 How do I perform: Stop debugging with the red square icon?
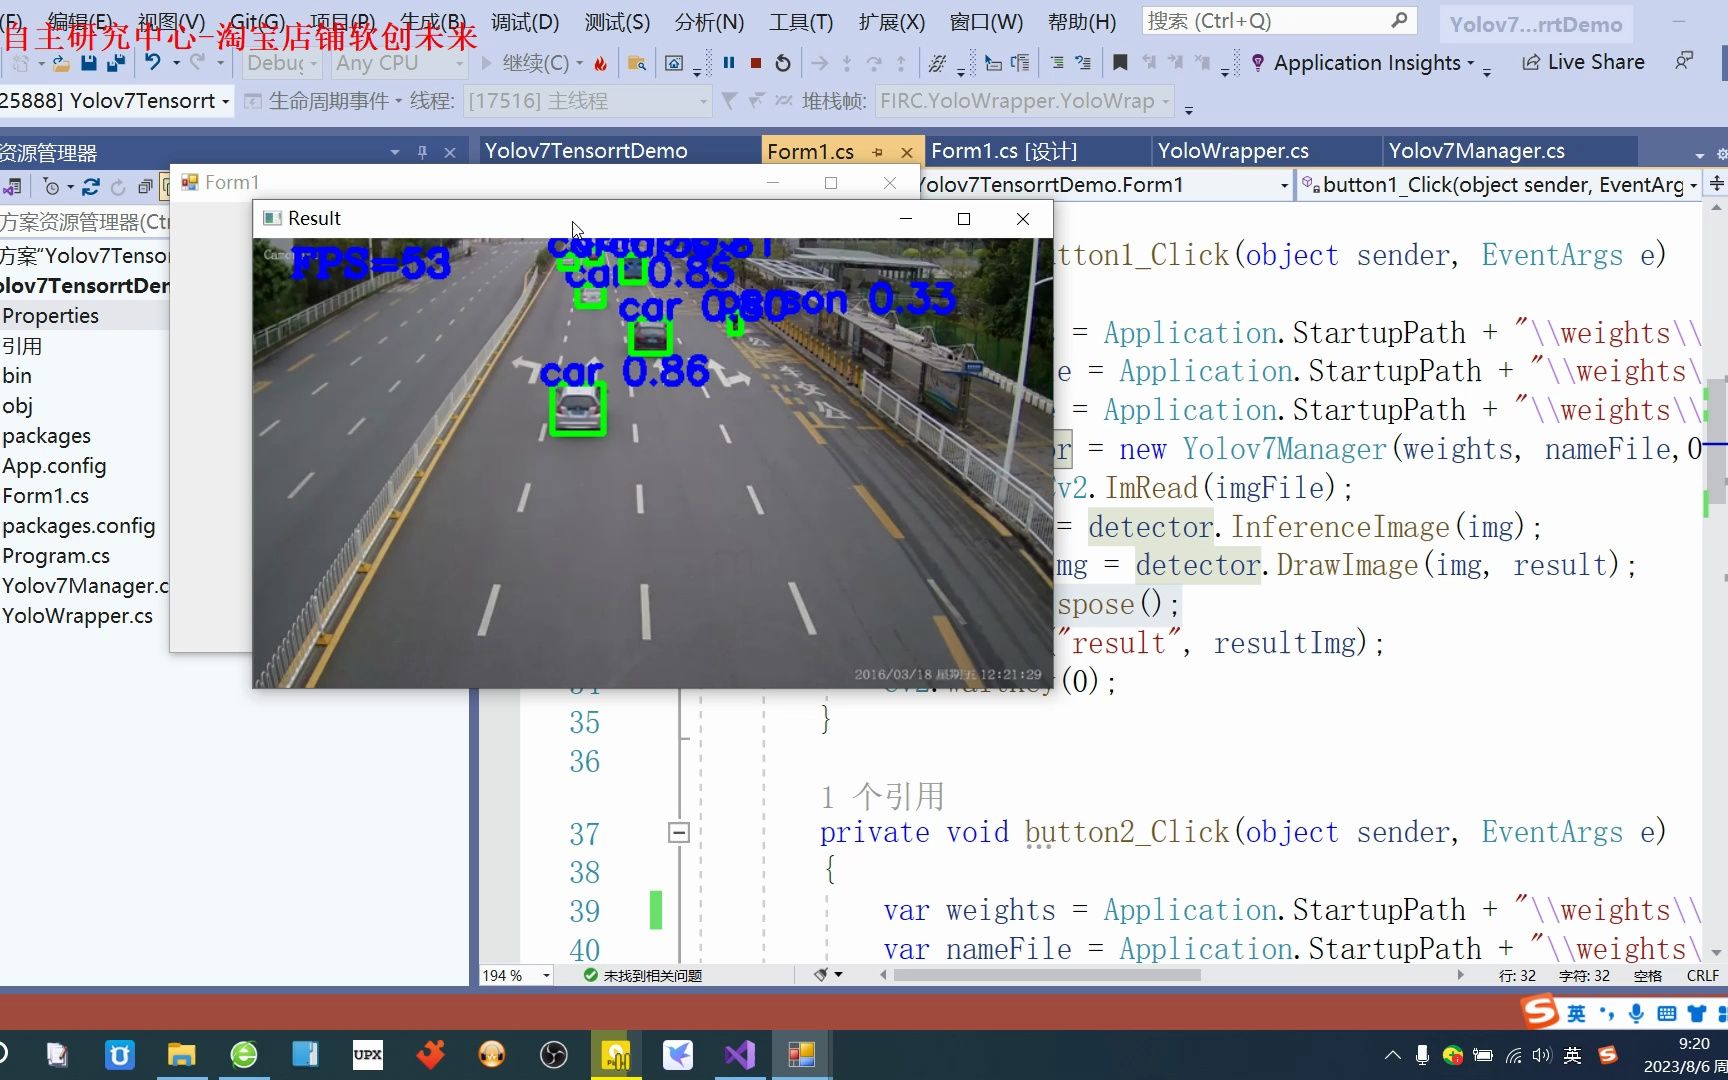click(x=755, y=62)
